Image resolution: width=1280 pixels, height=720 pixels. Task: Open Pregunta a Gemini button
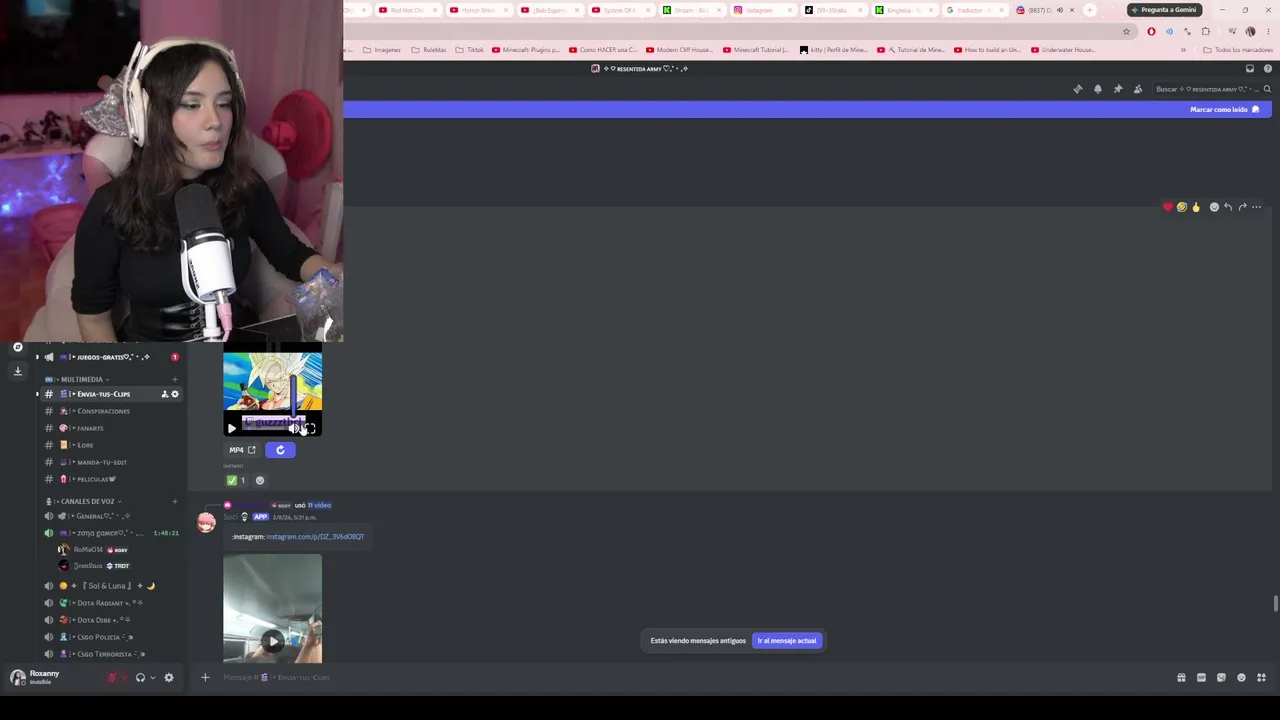coord(1165,10)
